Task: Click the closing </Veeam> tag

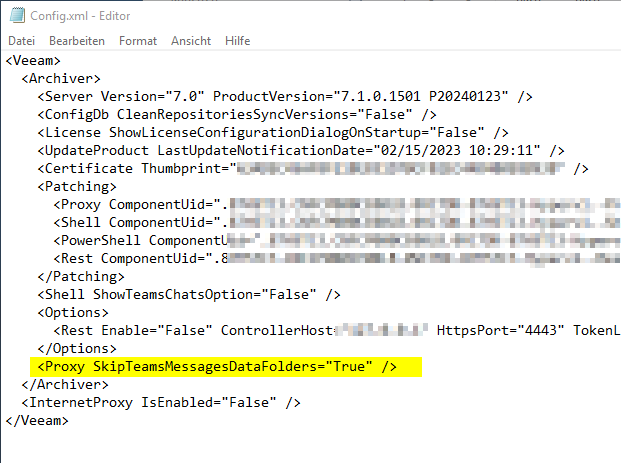Action: [x=37, y=421]
